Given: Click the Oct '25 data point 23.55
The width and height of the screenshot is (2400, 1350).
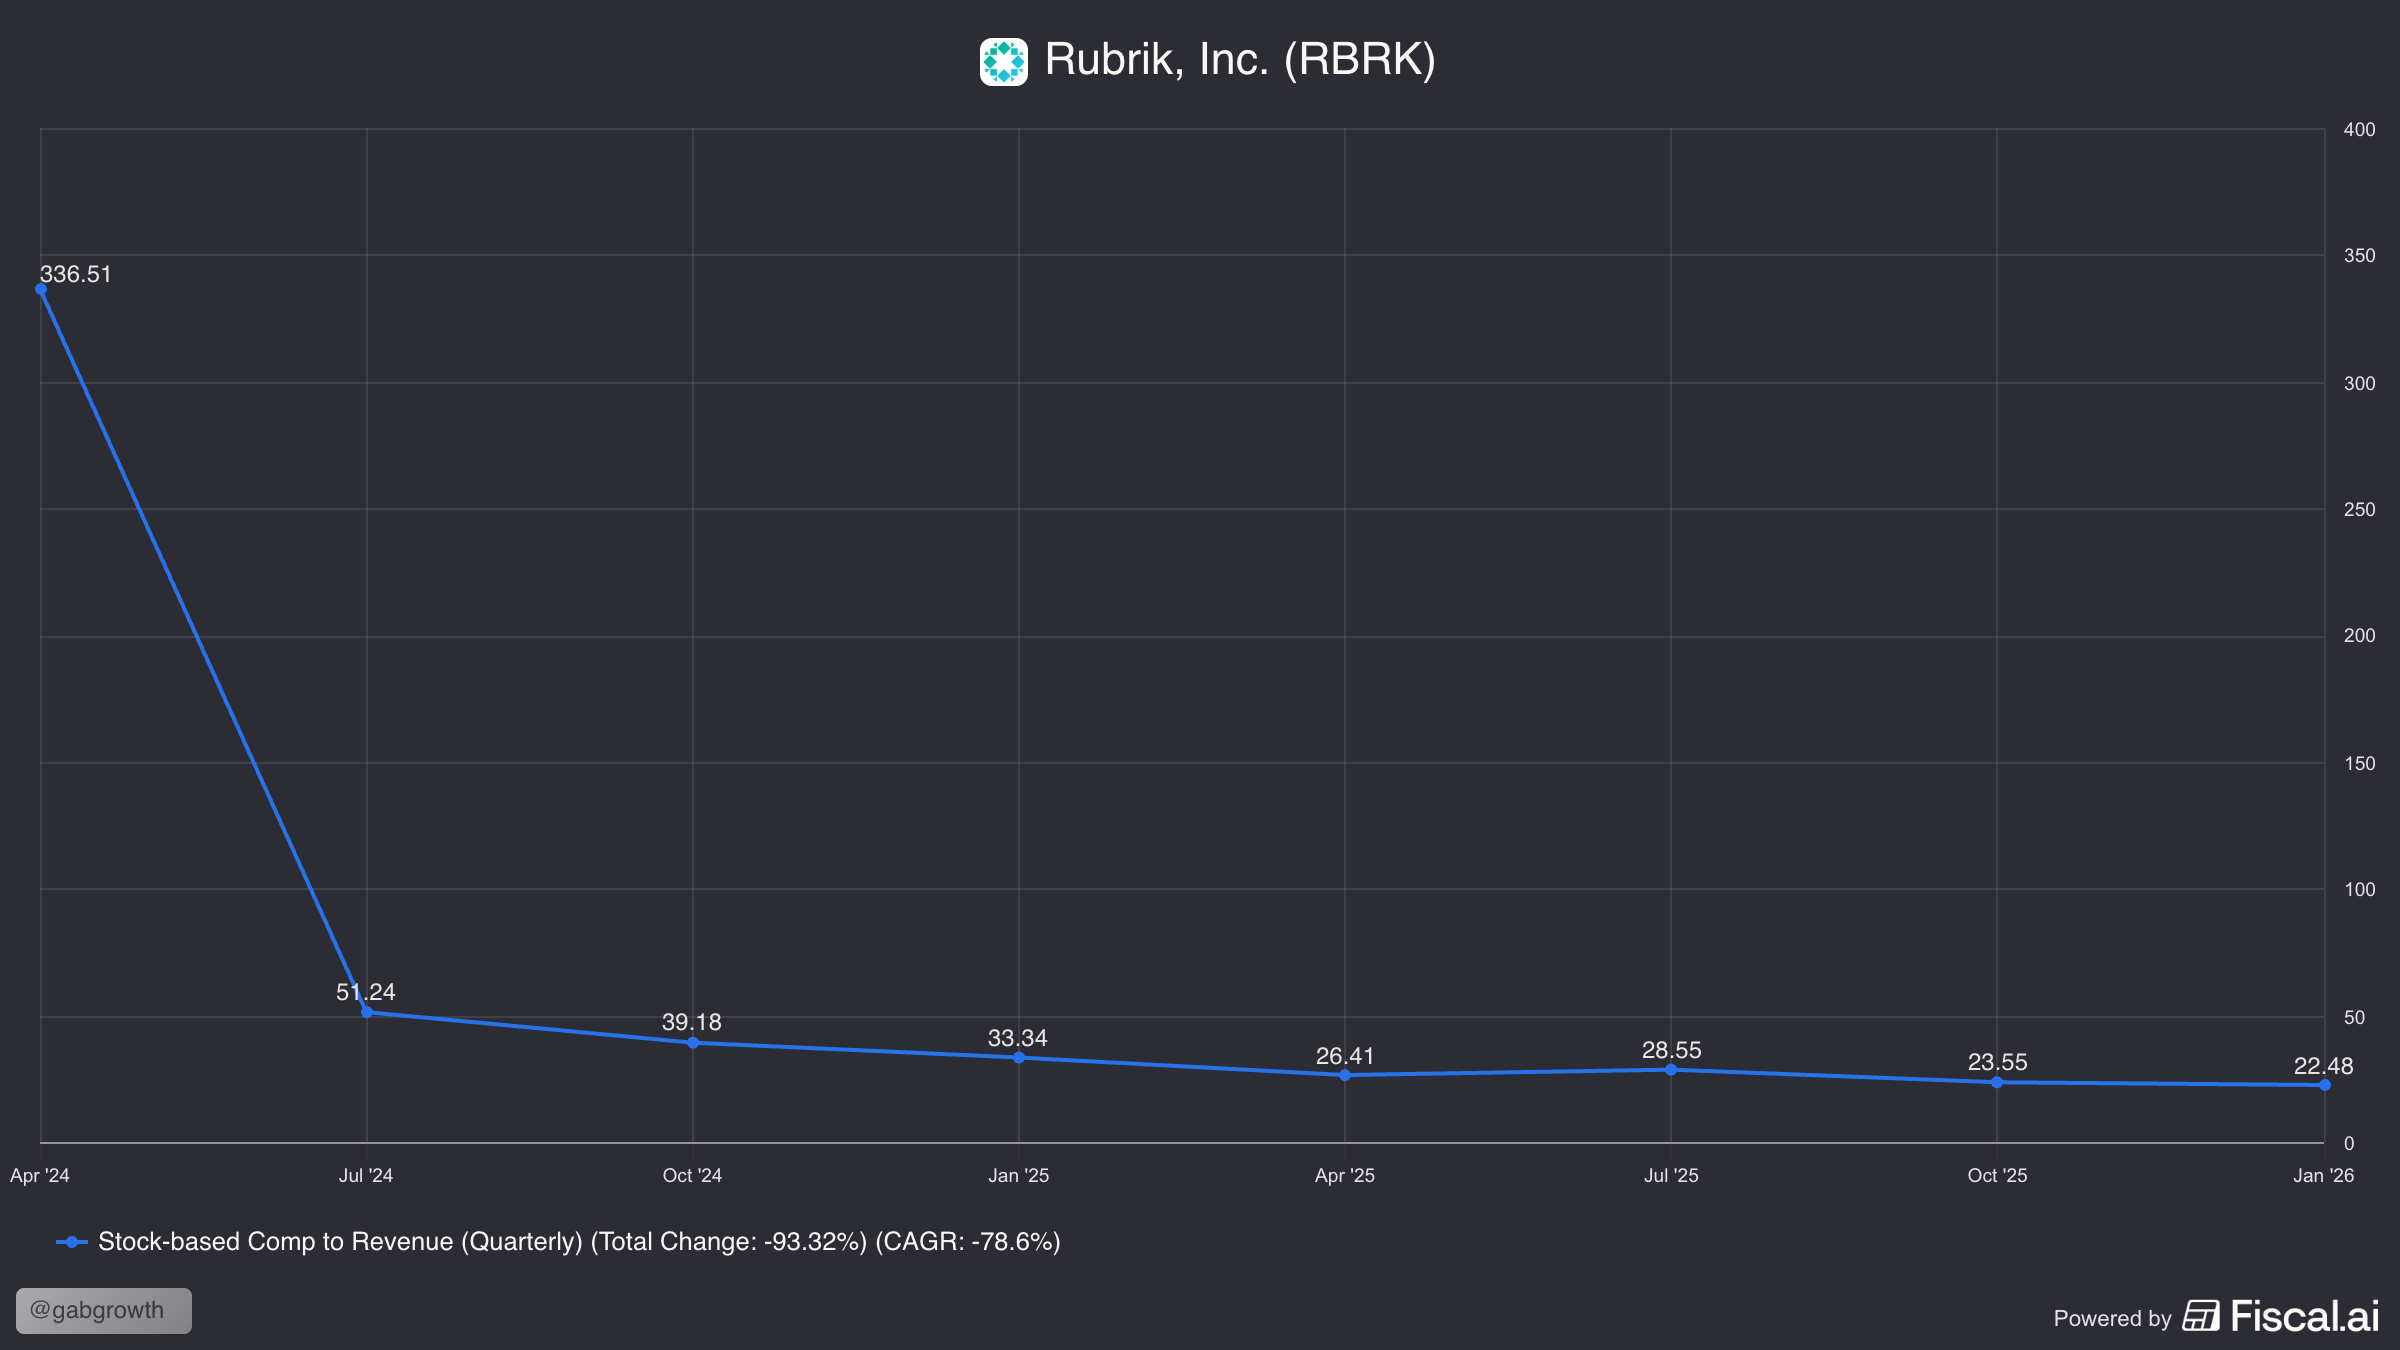Looking at the screenshot, I should (1997, 1082).
